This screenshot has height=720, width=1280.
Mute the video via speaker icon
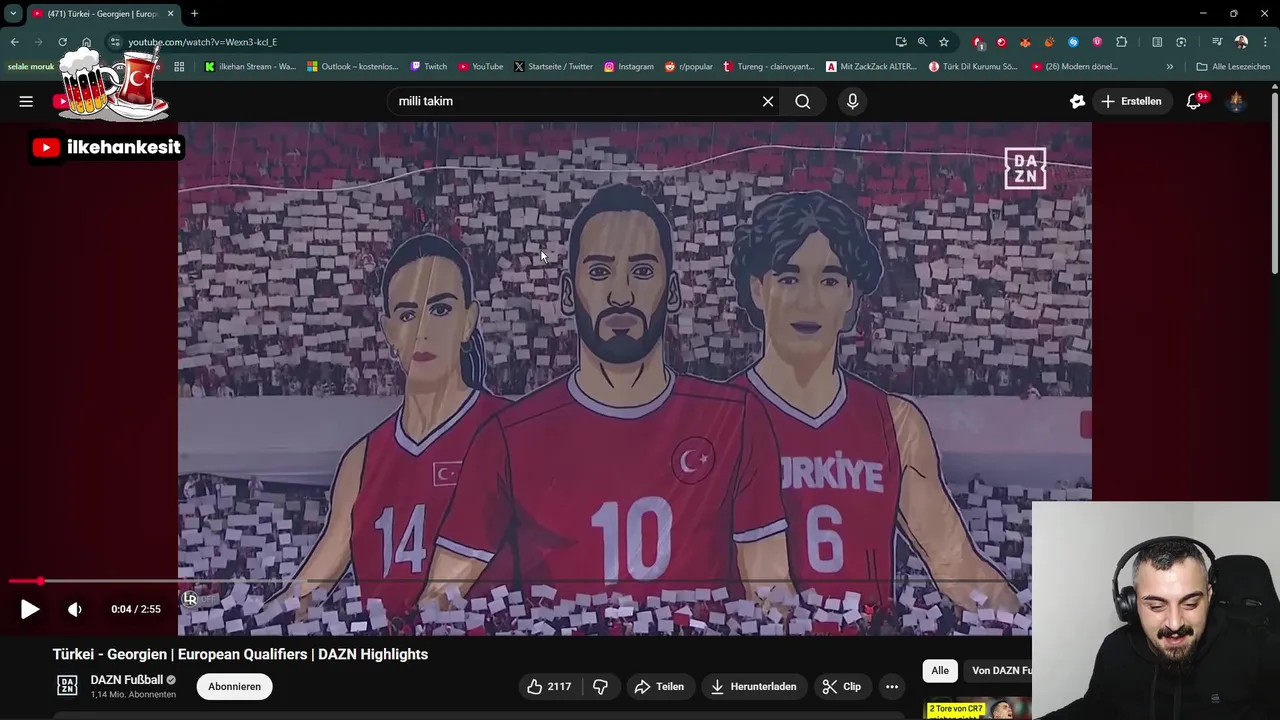click(x=75, y=609)
